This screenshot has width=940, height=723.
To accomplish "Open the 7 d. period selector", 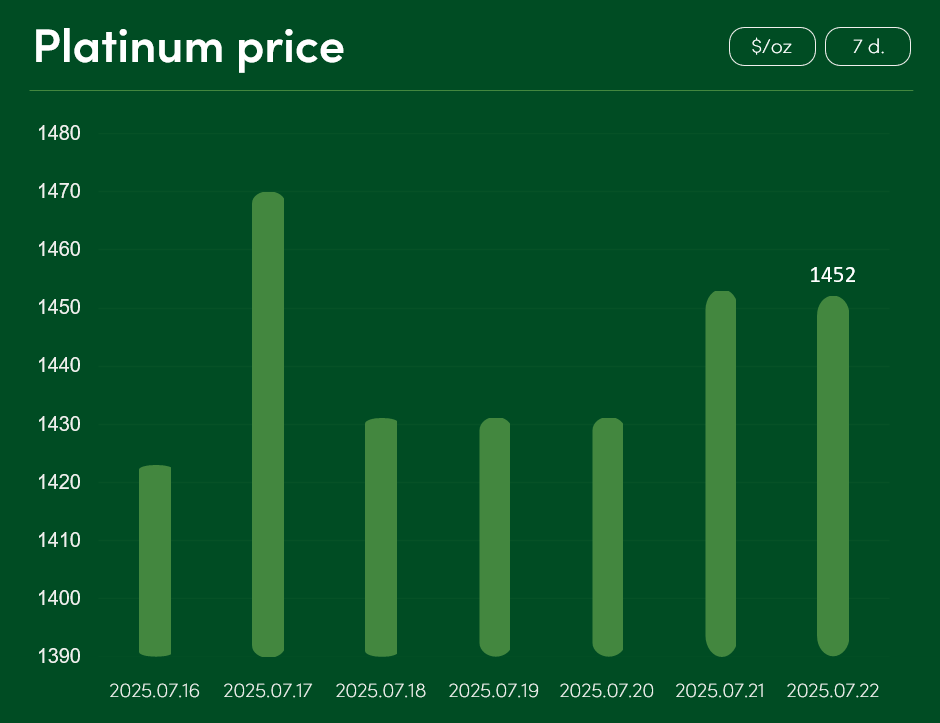I will click(868, 46).
